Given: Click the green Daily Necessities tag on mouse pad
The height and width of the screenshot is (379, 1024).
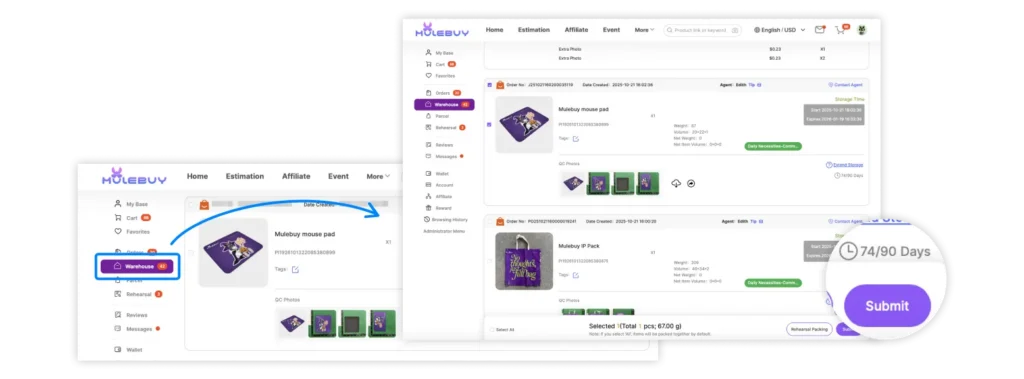Looking at the screenshot, I should tap(773, 146).
